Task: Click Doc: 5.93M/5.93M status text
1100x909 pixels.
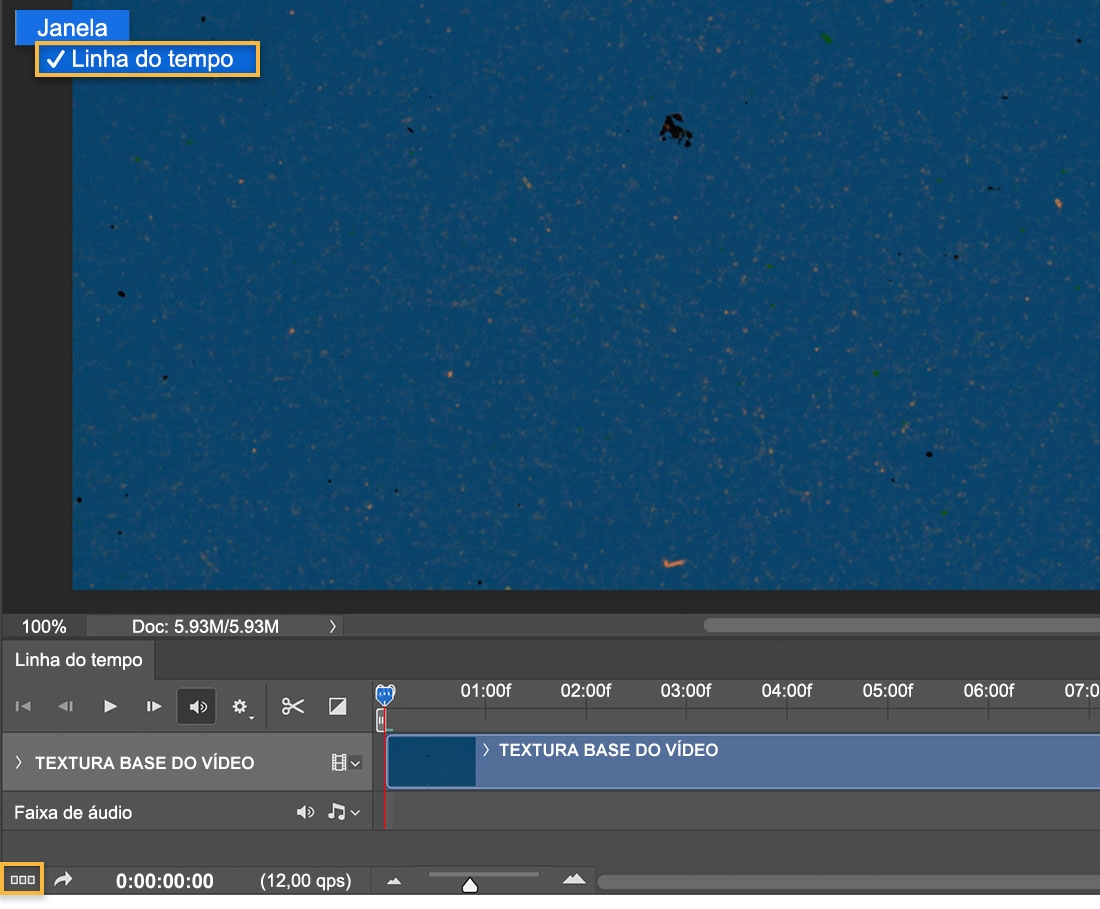Action: click(x=206, y=626)
